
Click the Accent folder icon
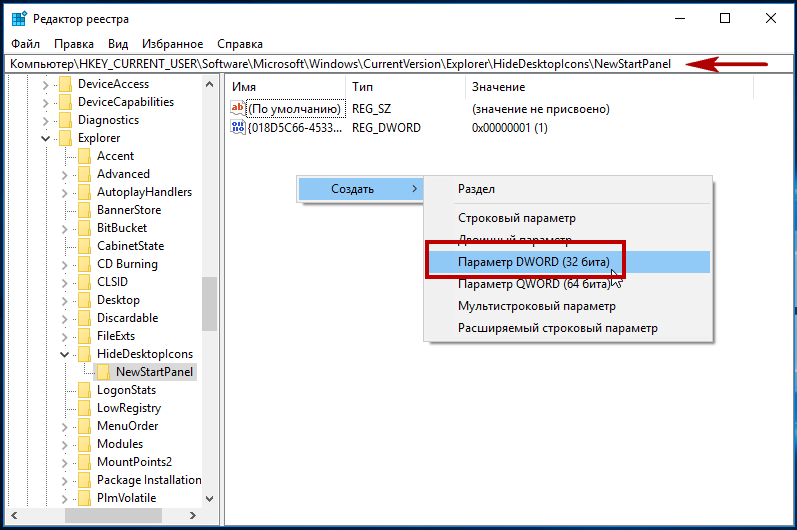pos(84,156)
